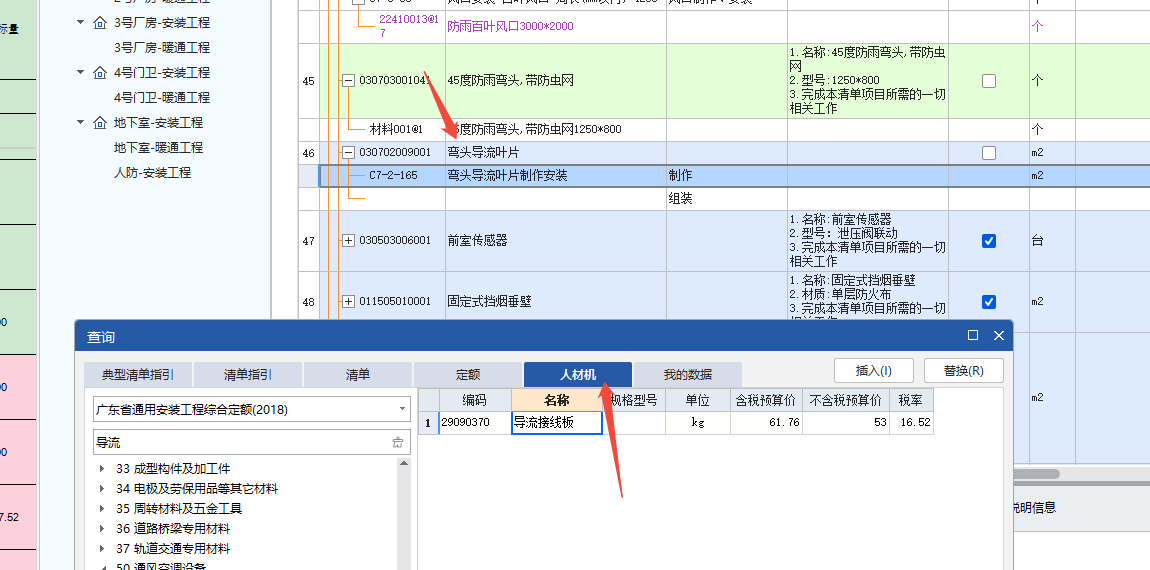Click the 防雨百叶风口3000*2000 cell
This screenshot has height=570, width=1150.
tap(555, 26)
